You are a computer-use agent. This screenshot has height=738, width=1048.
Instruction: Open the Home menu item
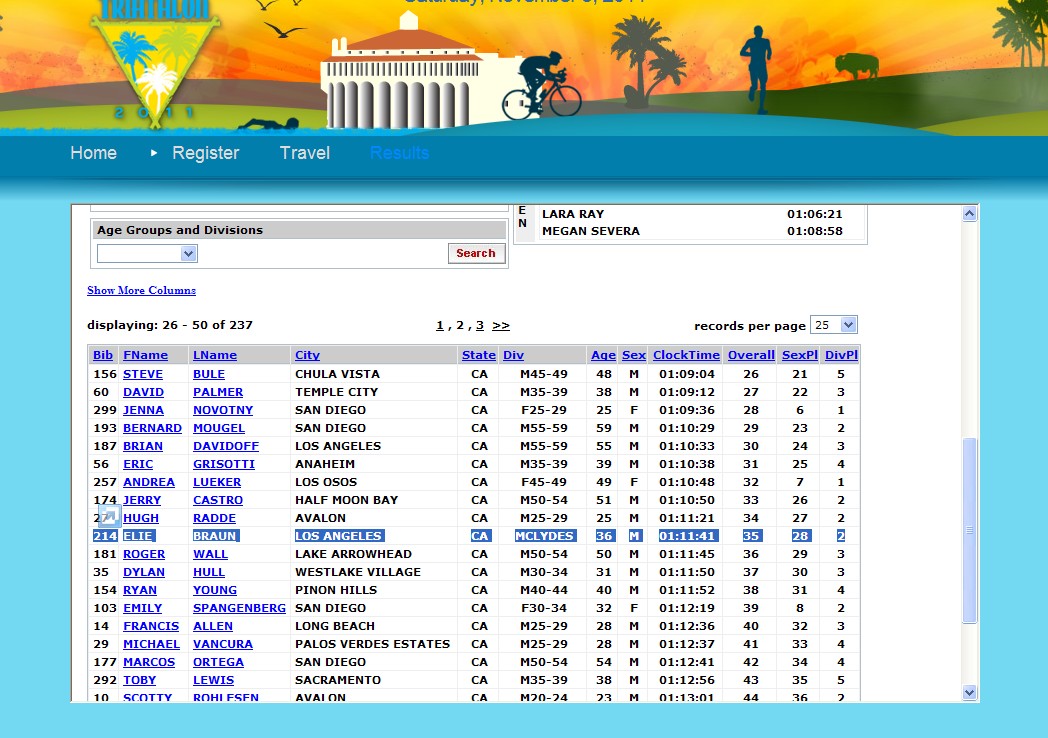(x=93, y=153)
